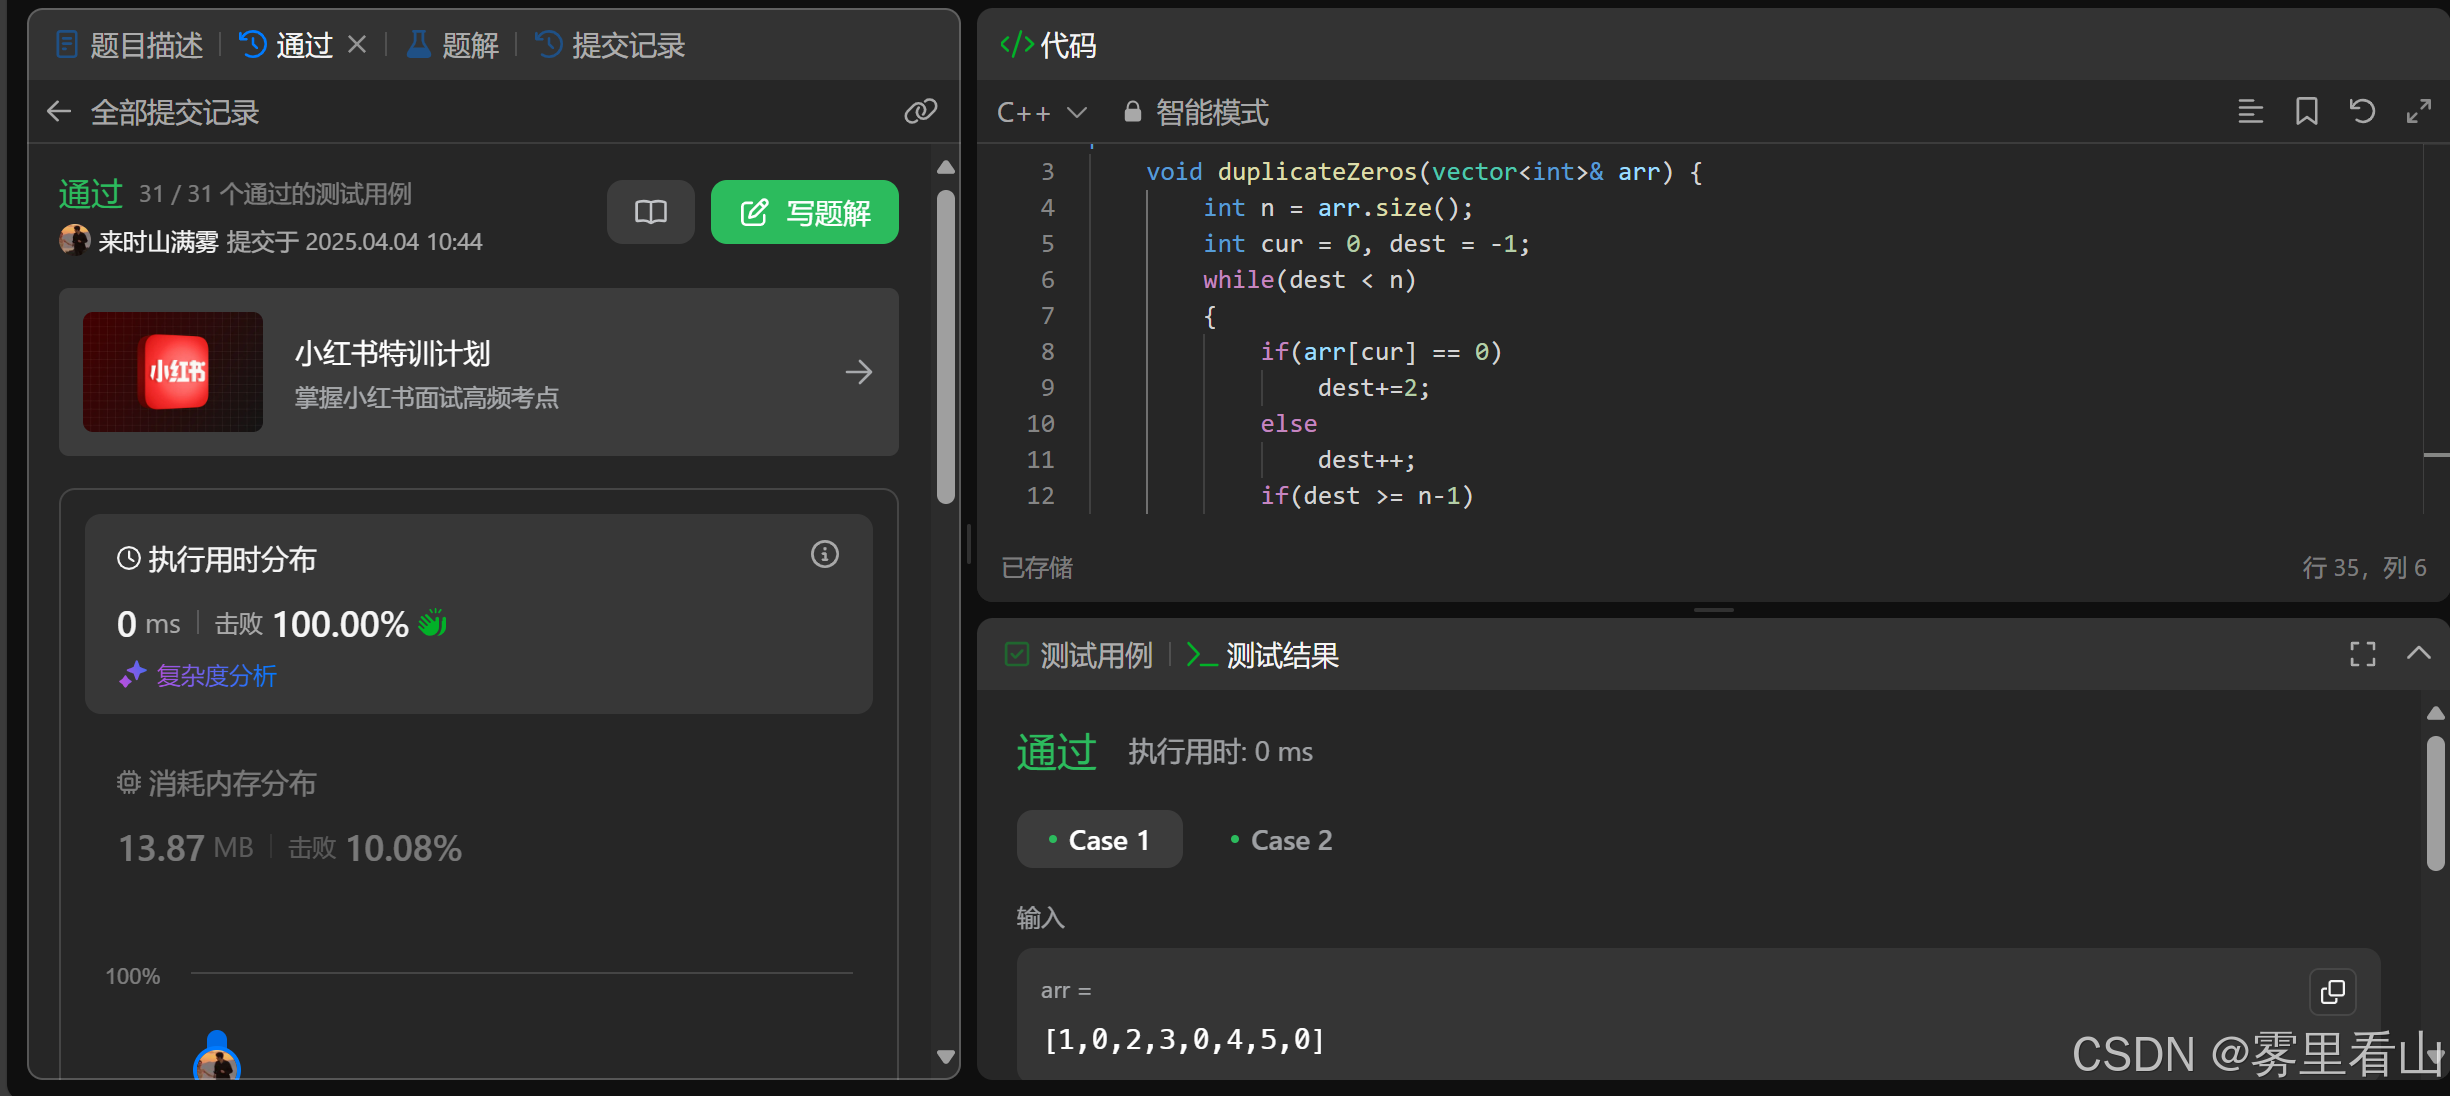
Task: Open the C++ language dropdown
Action: click(x=1041, y=112)
